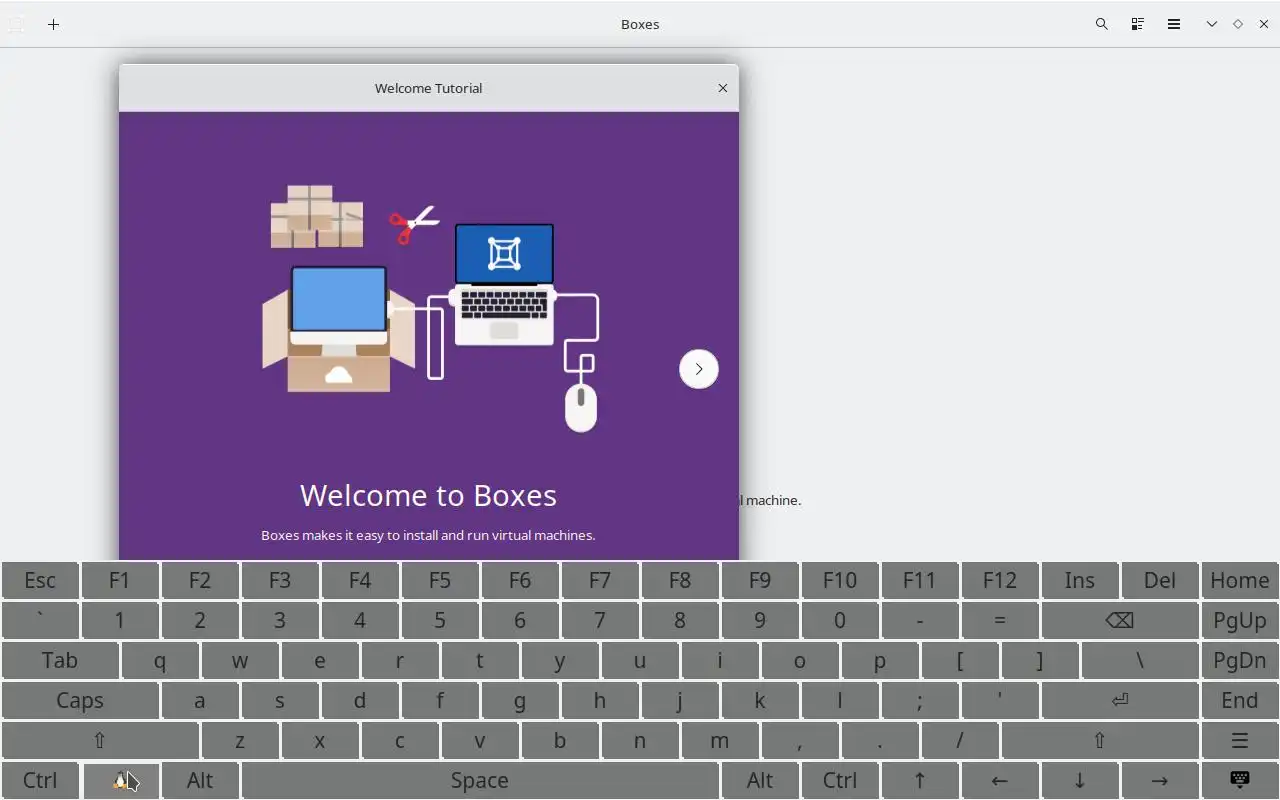
Task: Close the Welcome Tutorial dialog
Action: (723, 88)
